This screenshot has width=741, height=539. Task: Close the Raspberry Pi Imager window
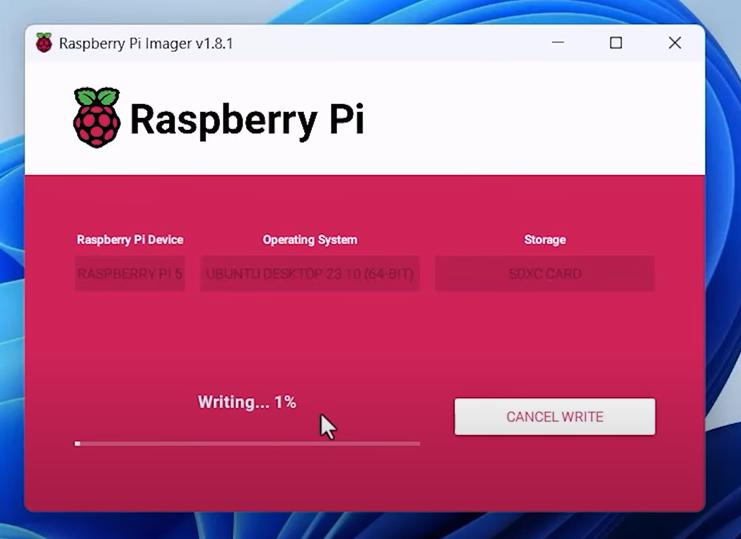[675, 43]
